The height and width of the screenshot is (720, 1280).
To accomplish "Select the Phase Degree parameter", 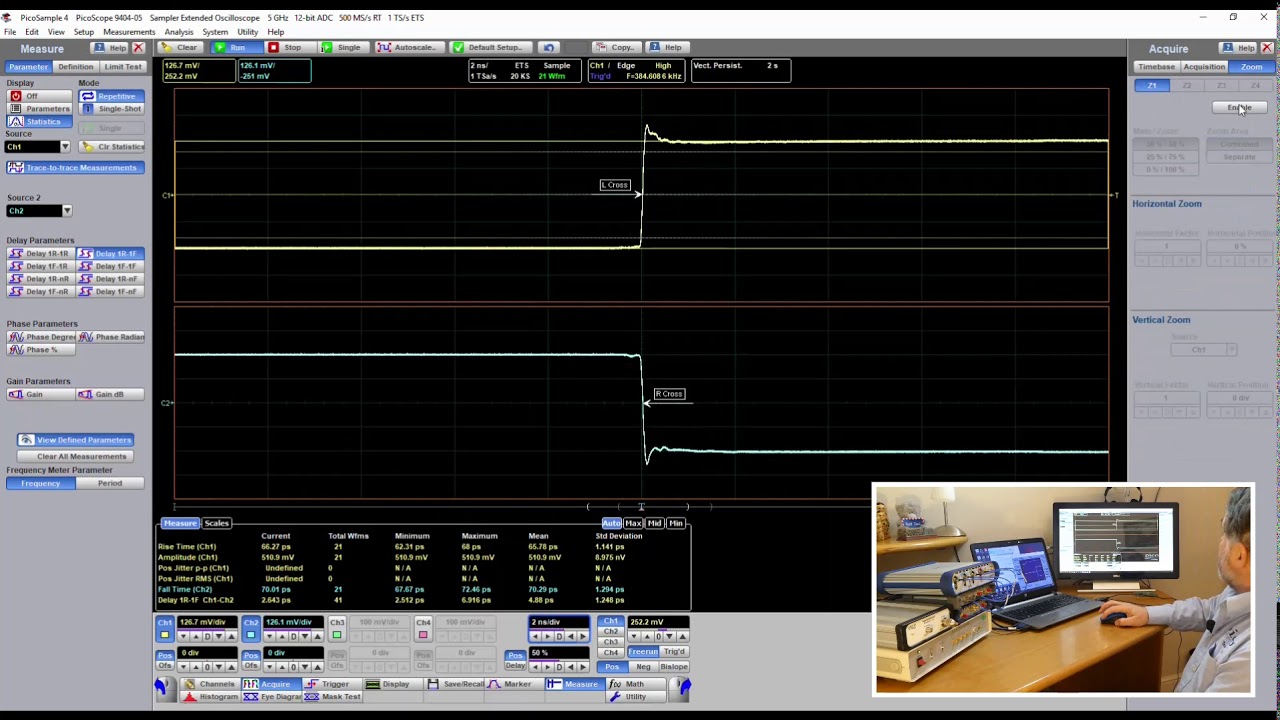I will [42, 337].
